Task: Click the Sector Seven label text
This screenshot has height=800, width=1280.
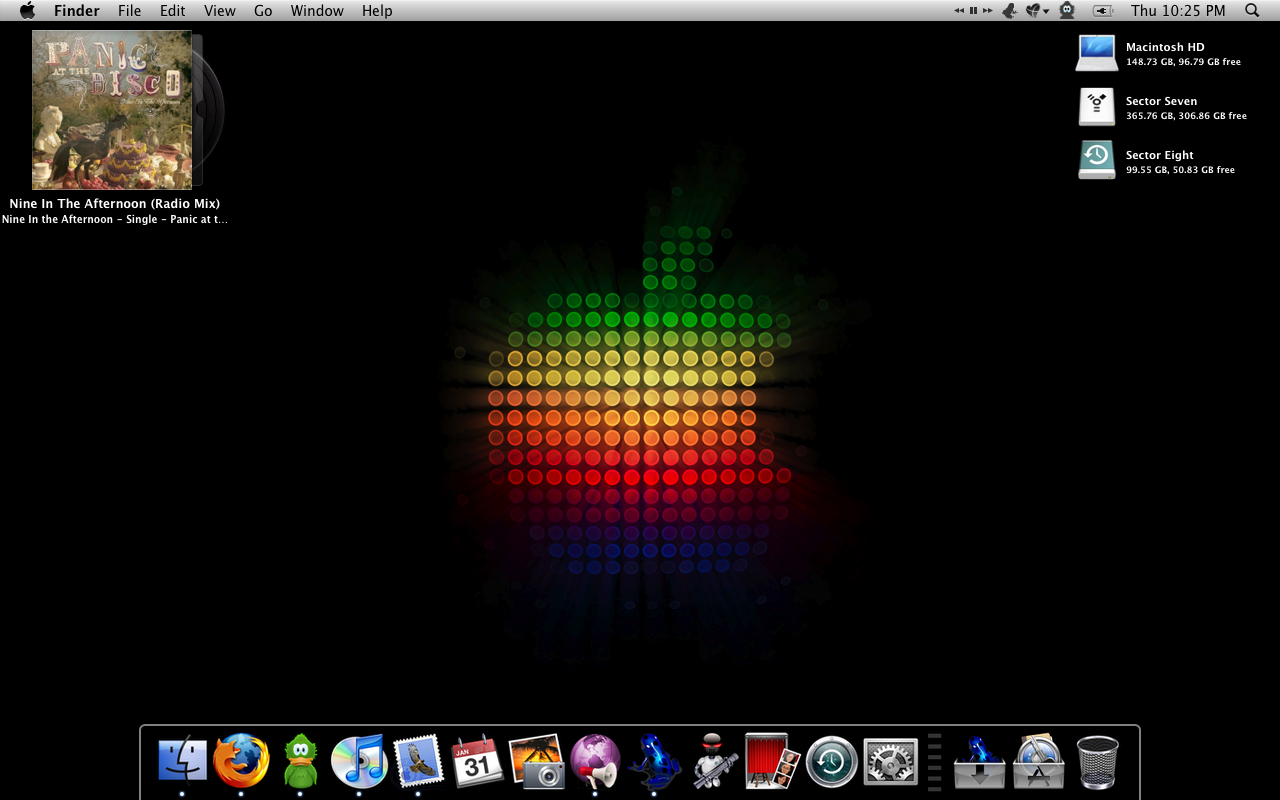Action: click(1161, 101)
